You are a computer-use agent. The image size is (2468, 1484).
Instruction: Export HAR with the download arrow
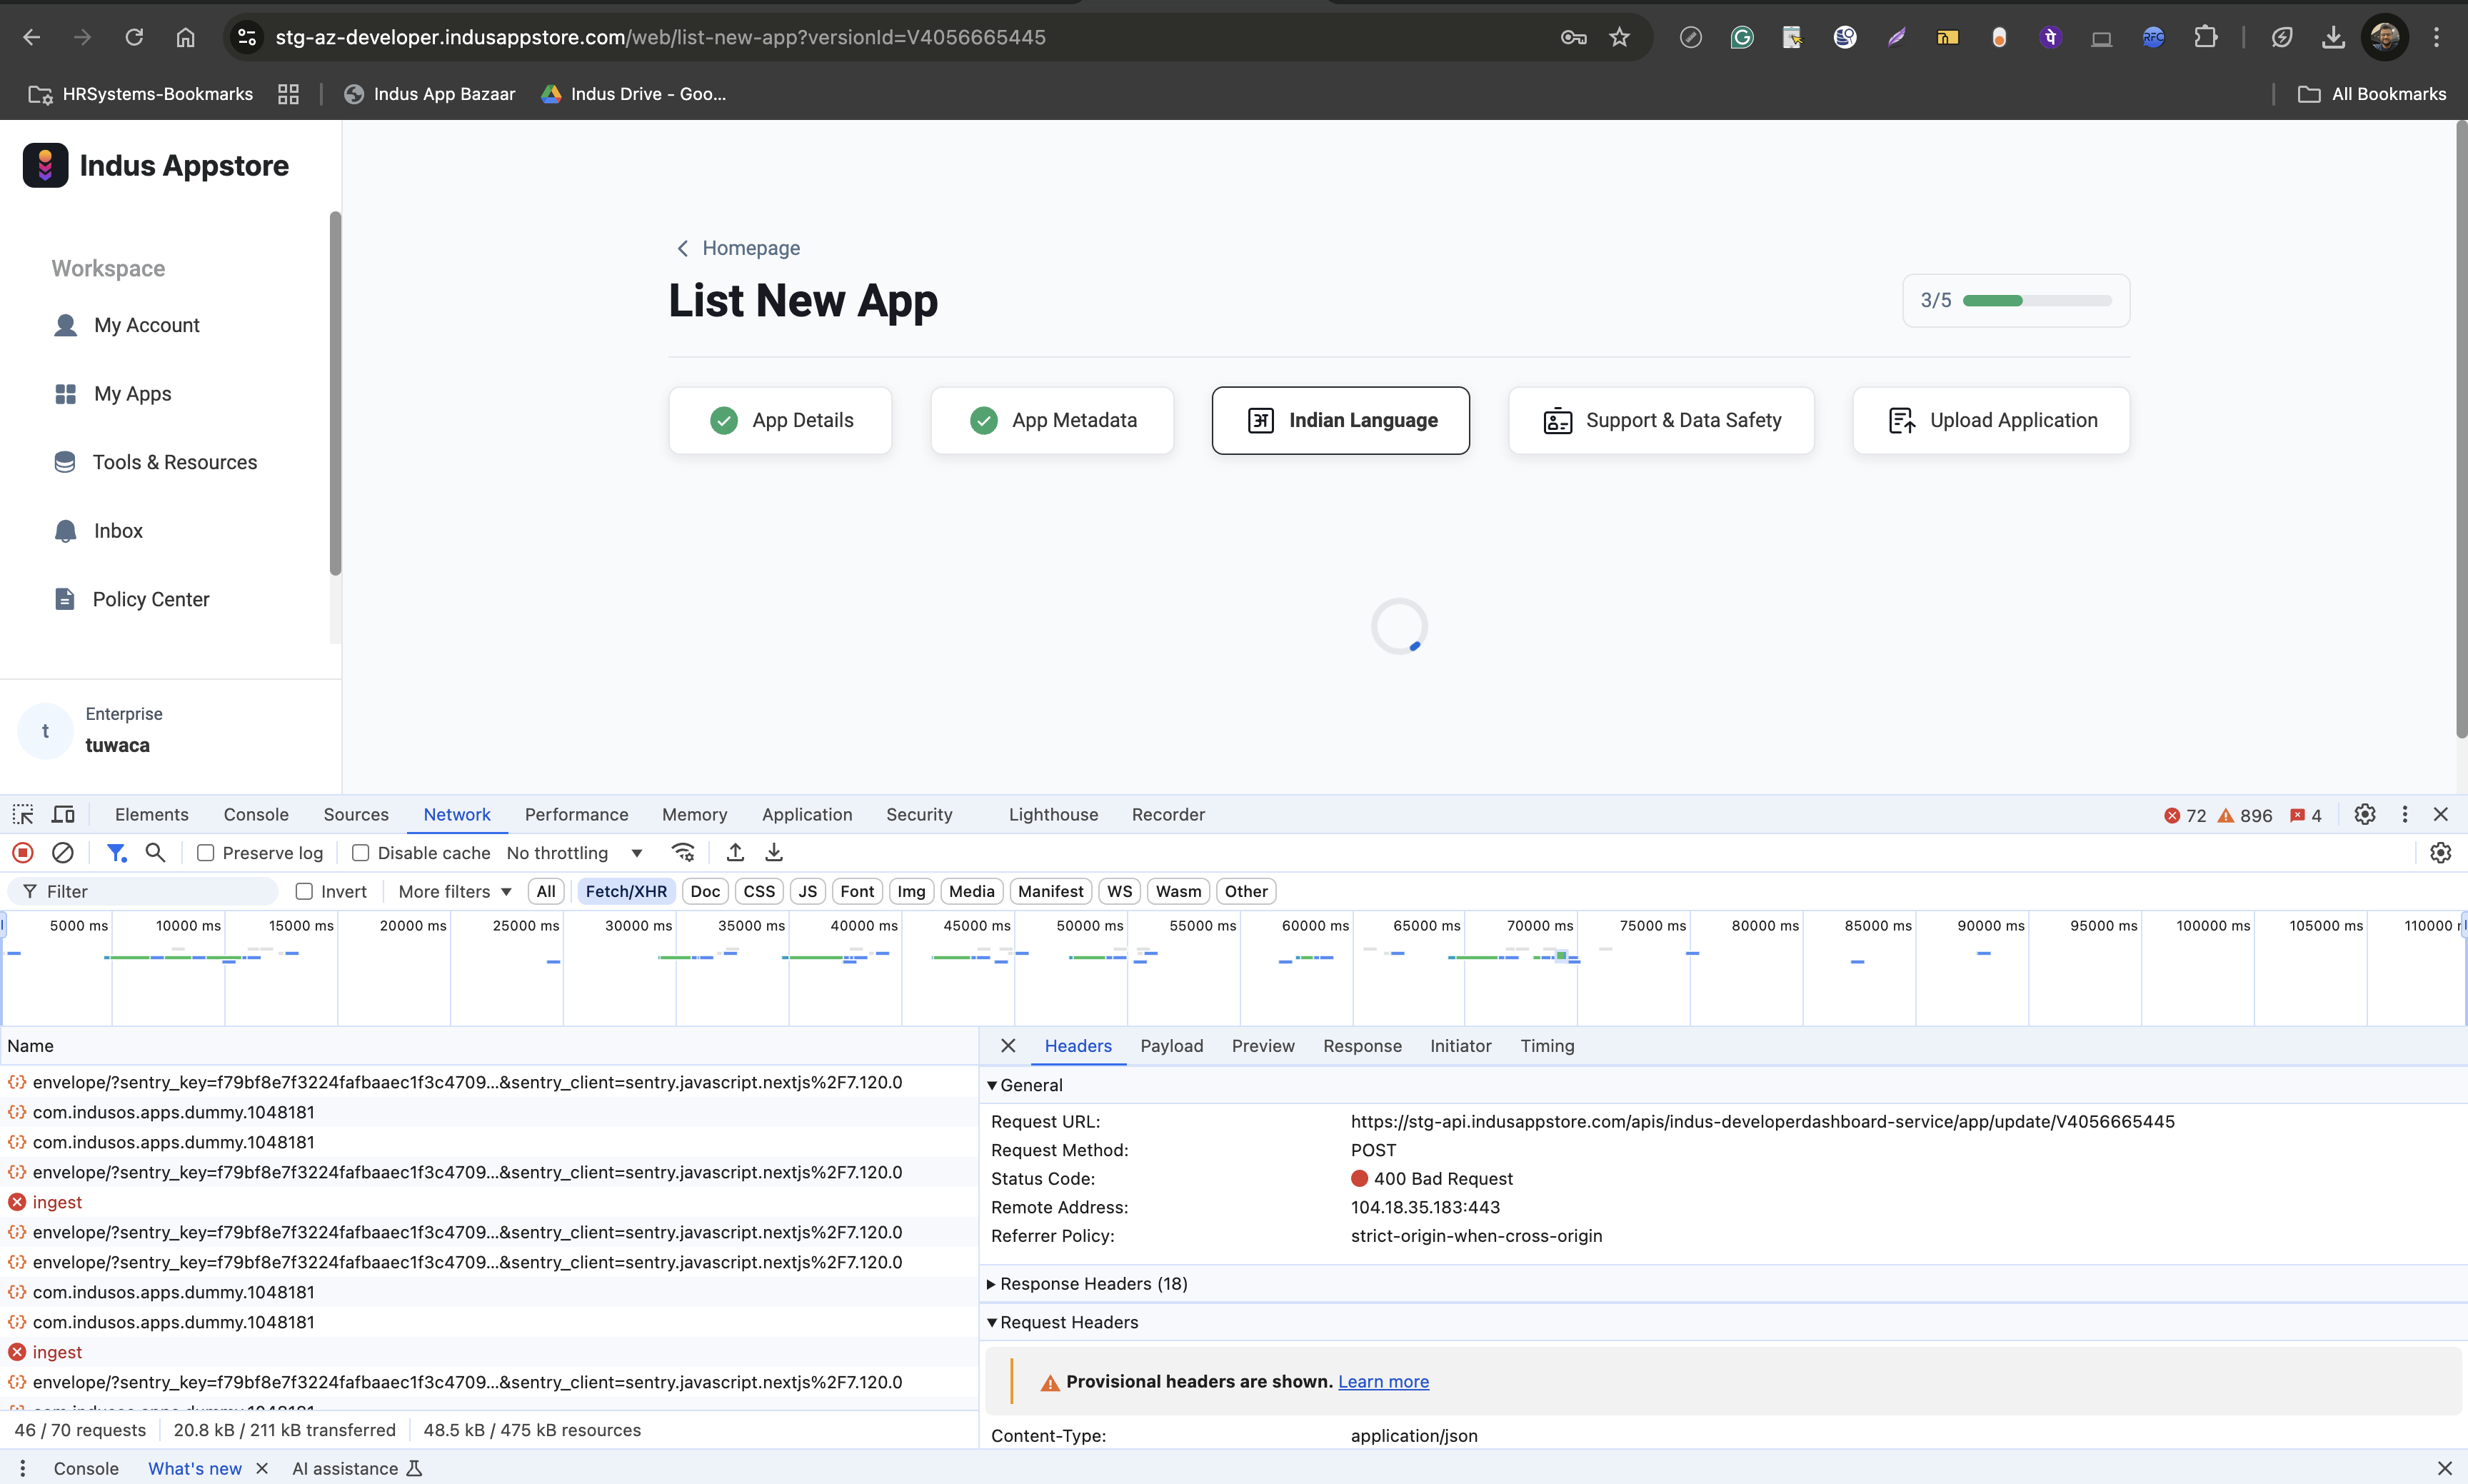tap(774, 852)
